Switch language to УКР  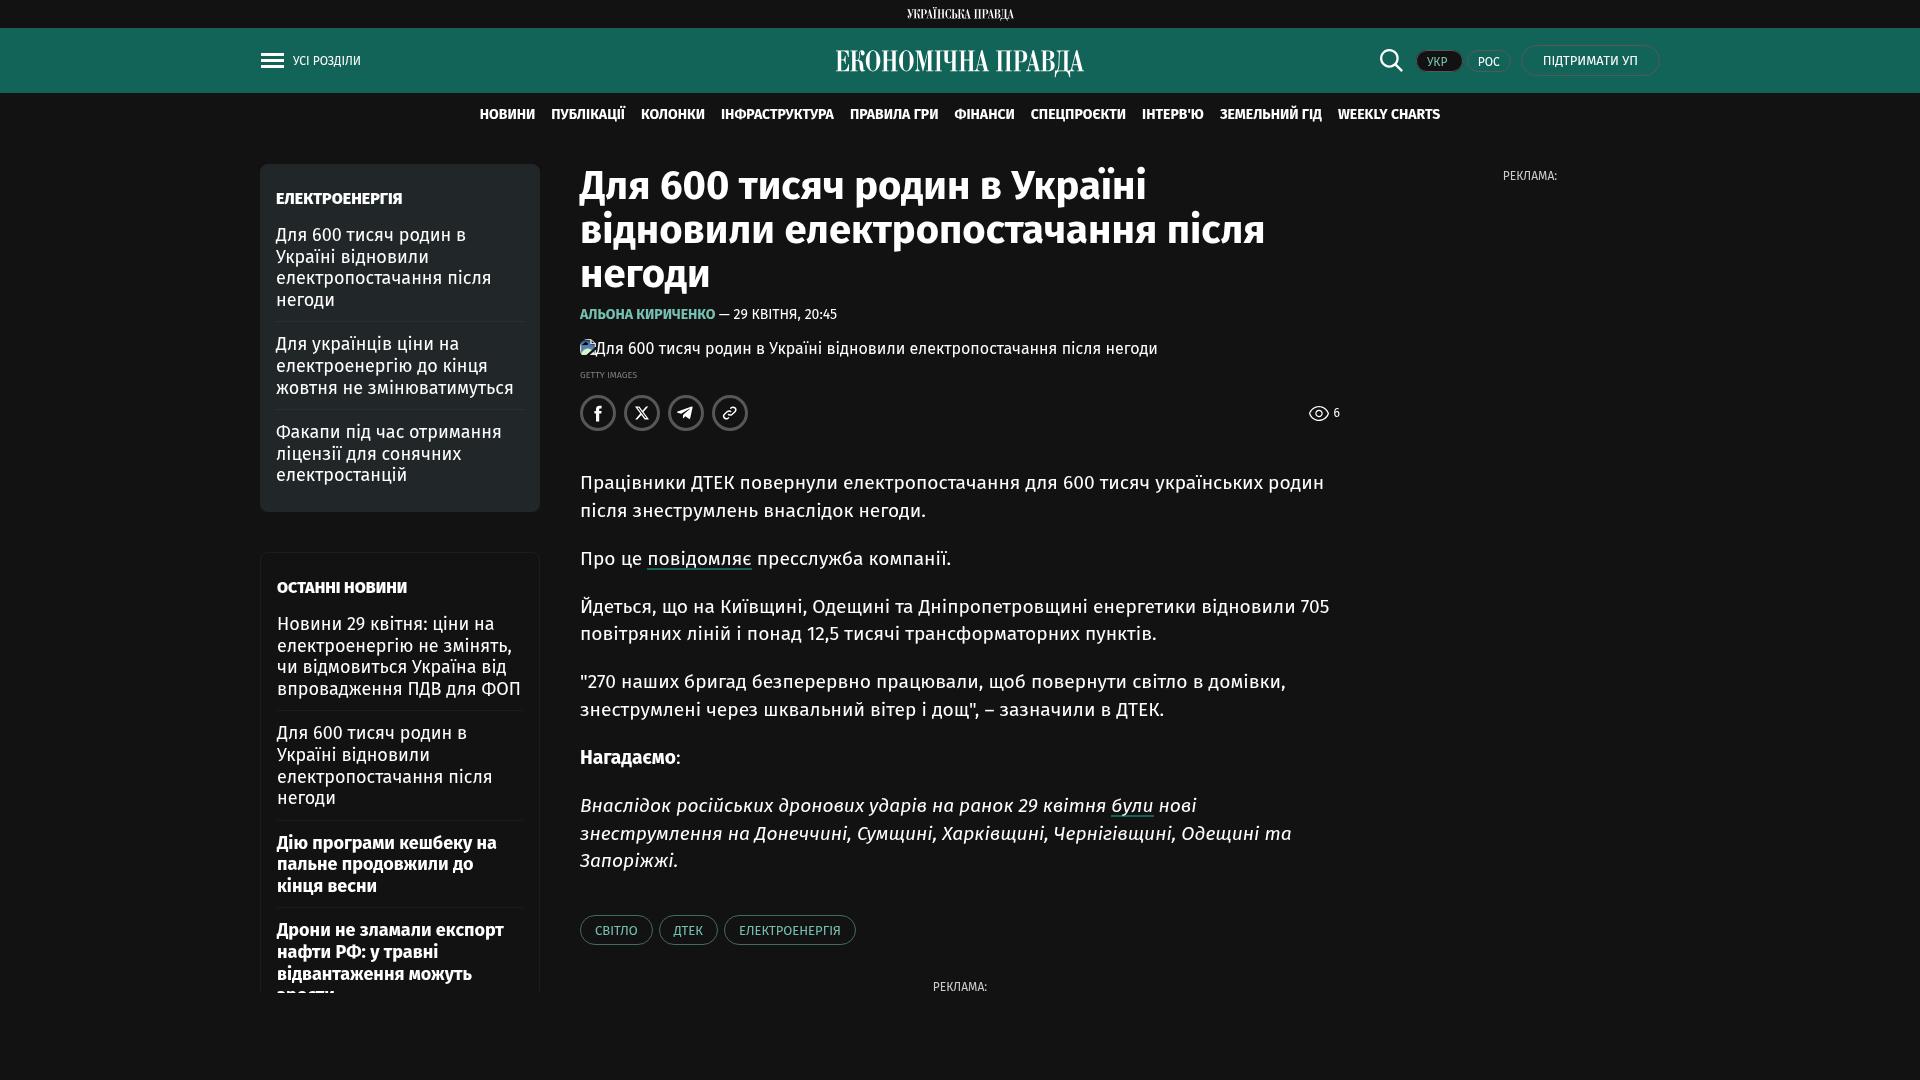click(1438, 62)
